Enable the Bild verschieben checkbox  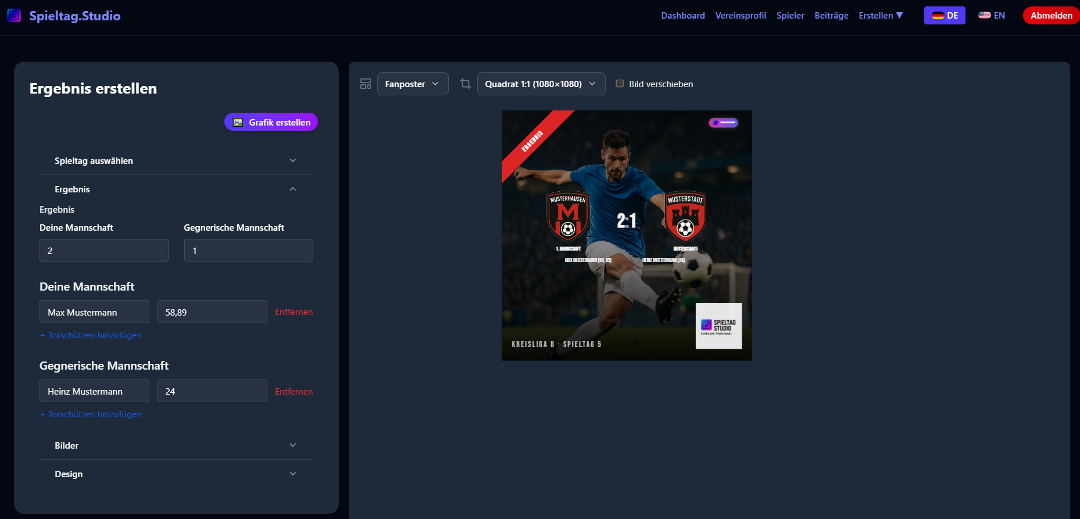coord(620,84)
